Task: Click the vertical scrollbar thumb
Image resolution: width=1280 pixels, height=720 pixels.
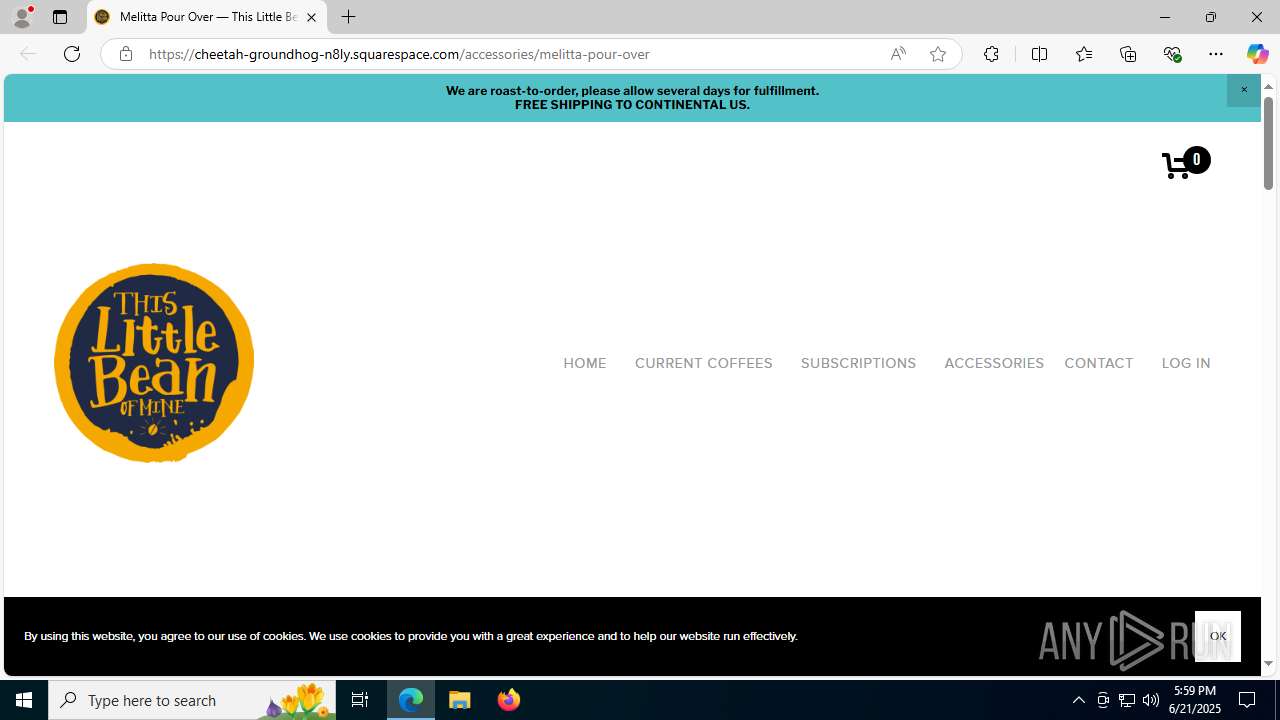Action: click(1268, 142)
